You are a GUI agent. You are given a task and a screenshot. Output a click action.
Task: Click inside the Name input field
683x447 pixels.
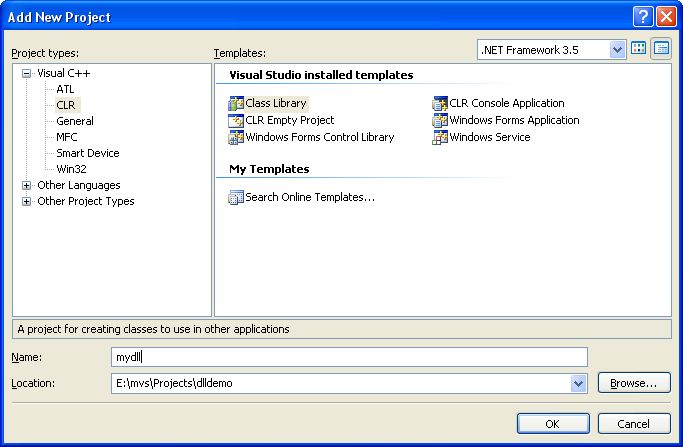[x=349, y=357]
